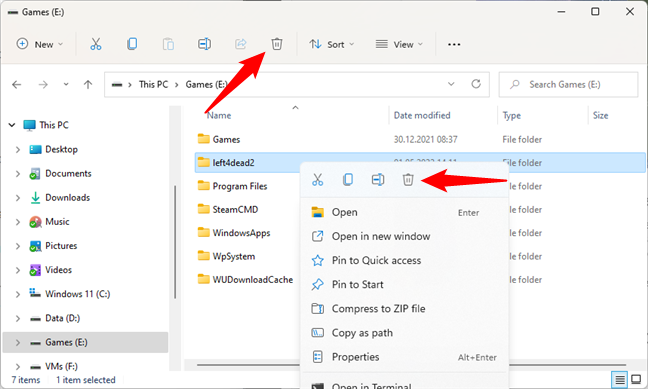Click This PC in the address breadcrumb
Image resolution: width=648 pixels, height=389 pixels.
click(153, 85)
